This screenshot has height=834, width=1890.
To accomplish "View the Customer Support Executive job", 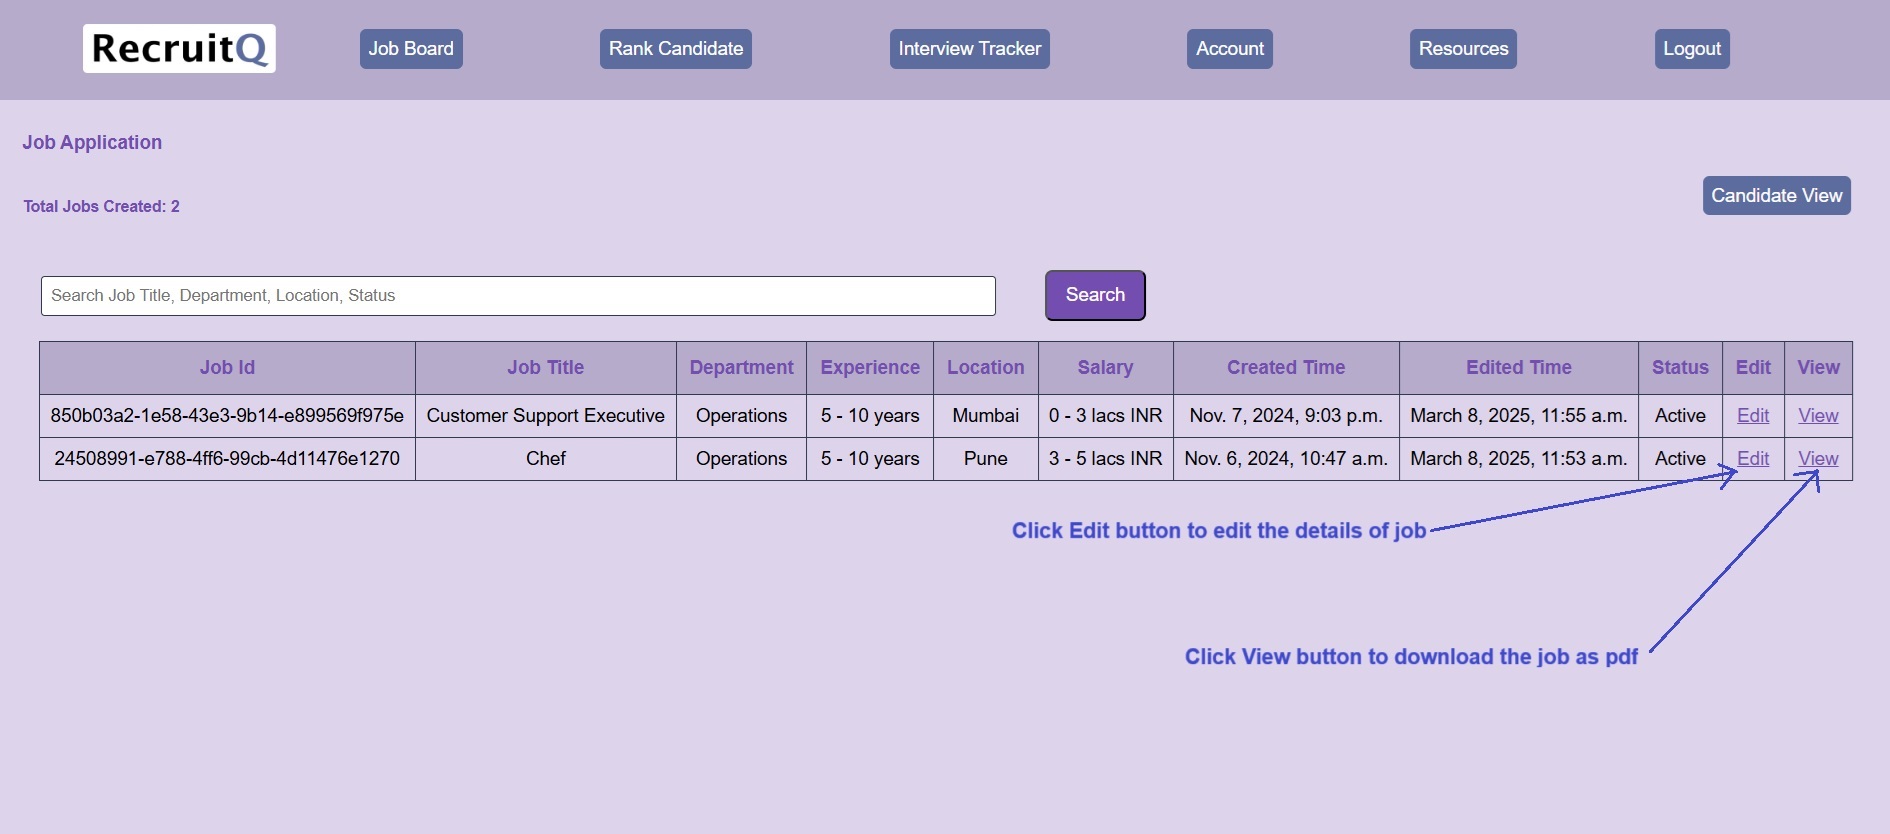I will point(1817,416).
